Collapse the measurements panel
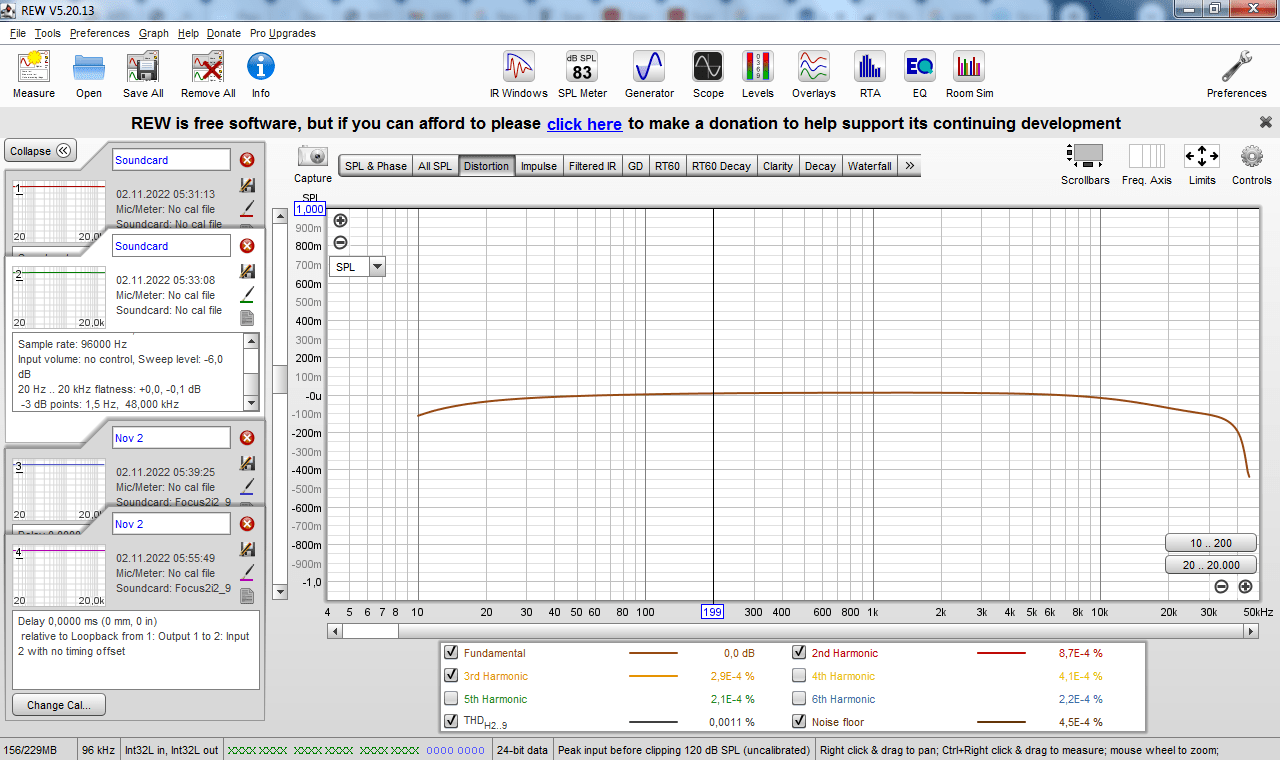This screenshot has width=1280, height=760. point(41,151)
